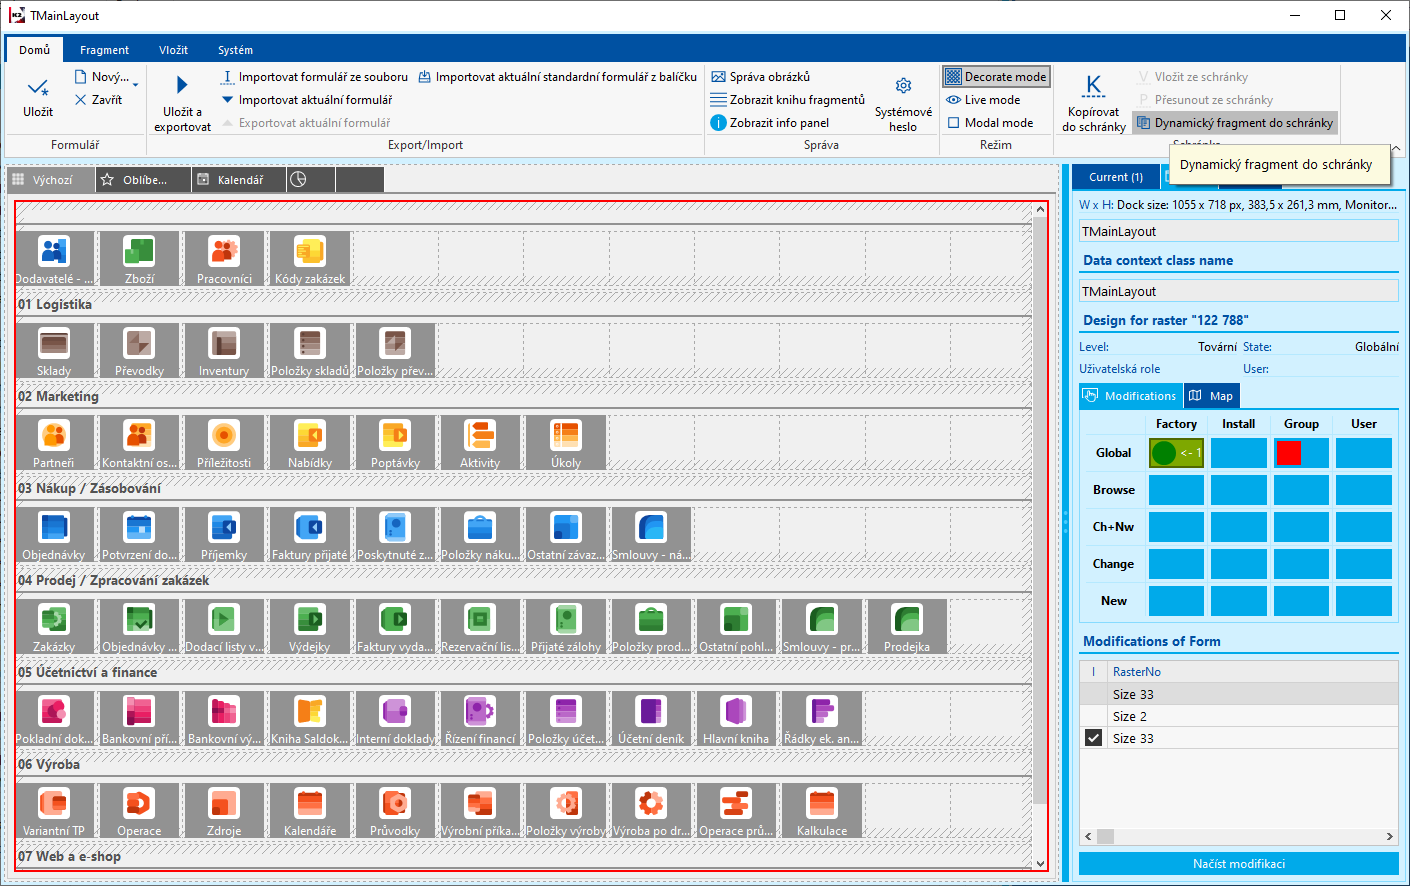Show the Modifications tab
Image resolution: width=1410 pixels, height=886 pixels.
pos(1131,396)
